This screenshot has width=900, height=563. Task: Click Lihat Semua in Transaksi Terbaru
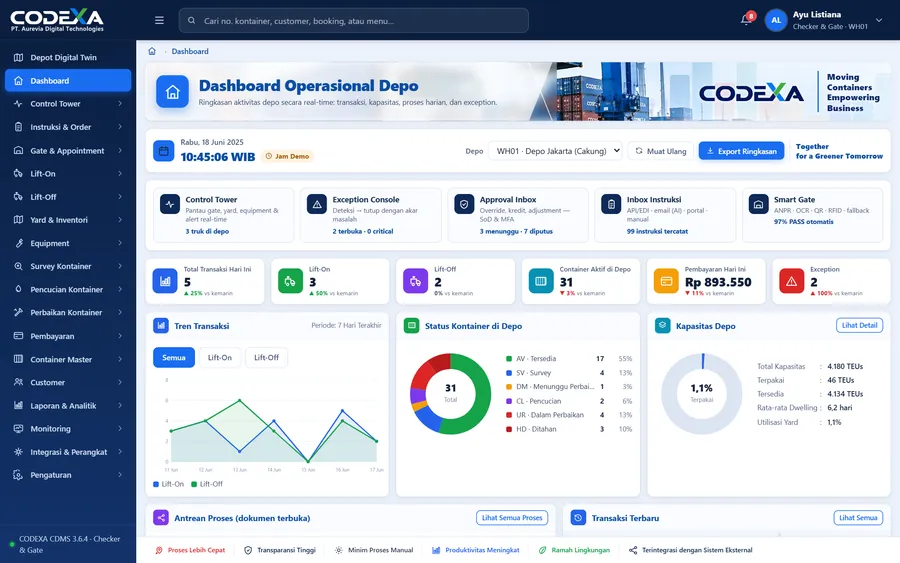[x=858, y=518]
